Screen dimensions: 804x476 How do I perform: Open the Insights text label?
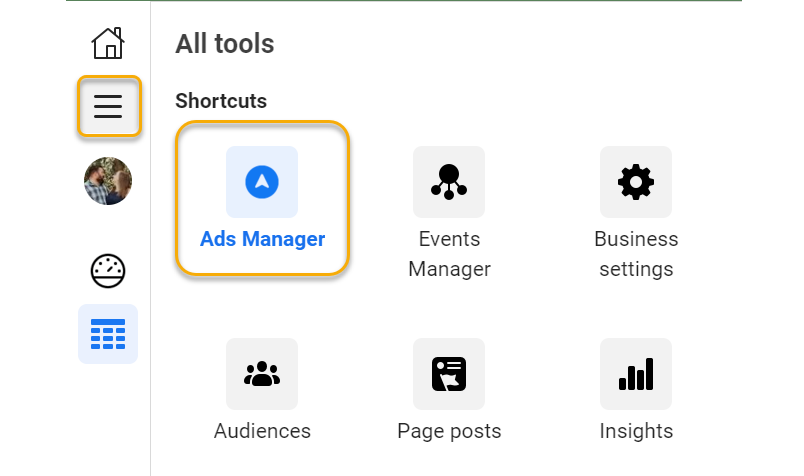point(636,431)
